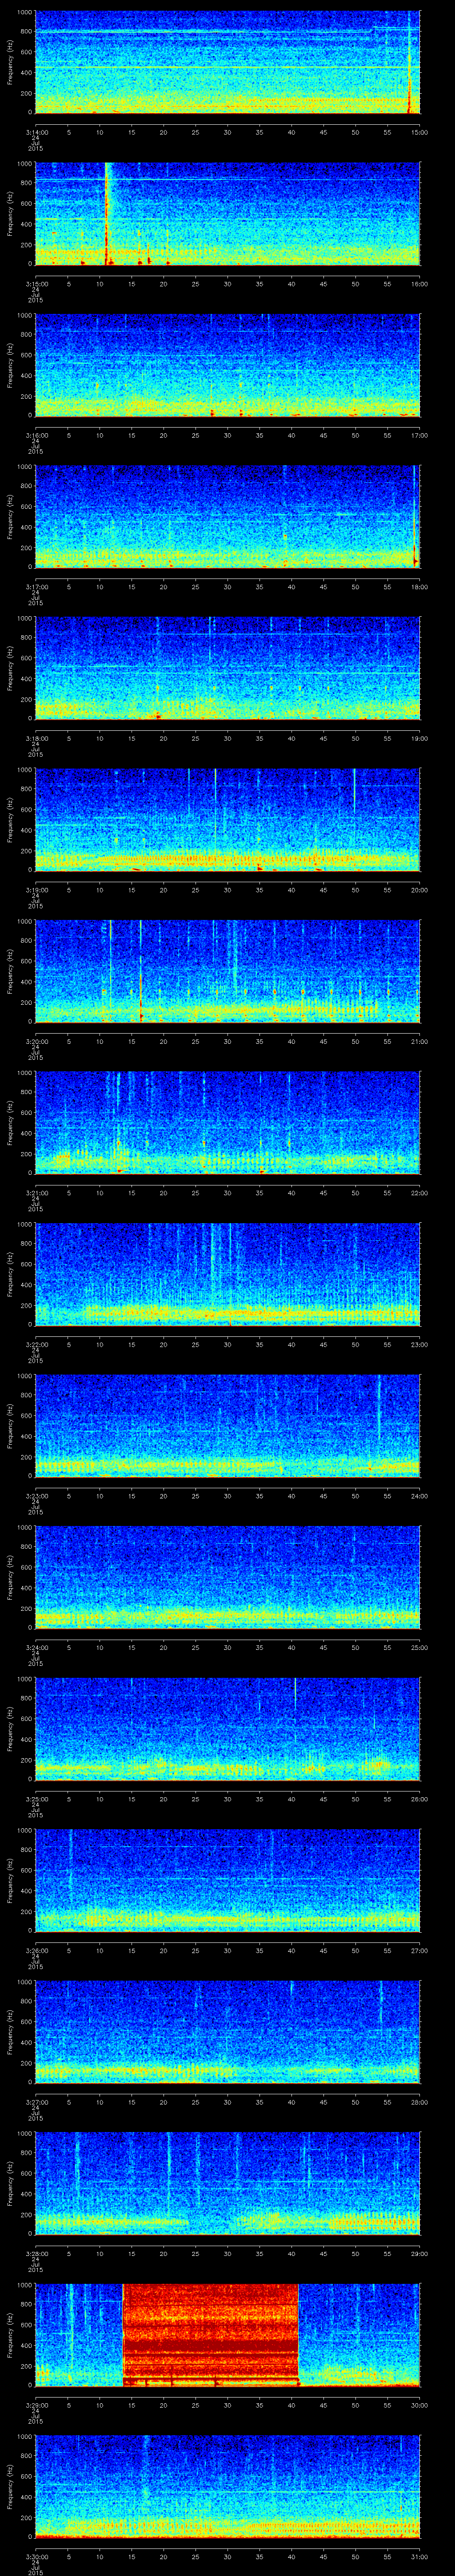The height and width of the screenshot is (2576, 455).
Task: Select the '3:28:00' time axis label
Action: pyautogui.click(x=36, y=2255)
